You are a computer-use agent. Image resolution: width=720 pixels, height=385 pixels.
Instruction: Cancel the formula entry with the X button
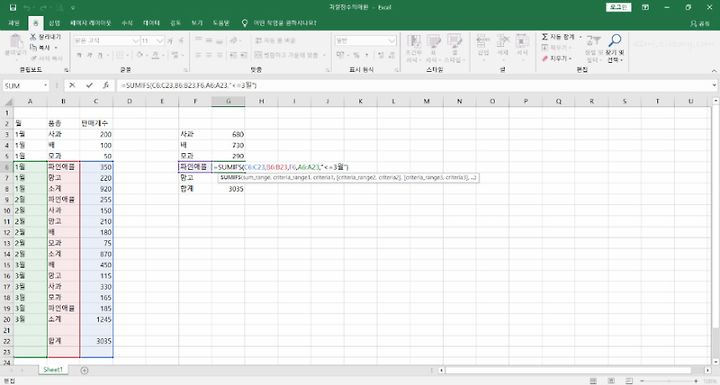(x=72, y=85)
